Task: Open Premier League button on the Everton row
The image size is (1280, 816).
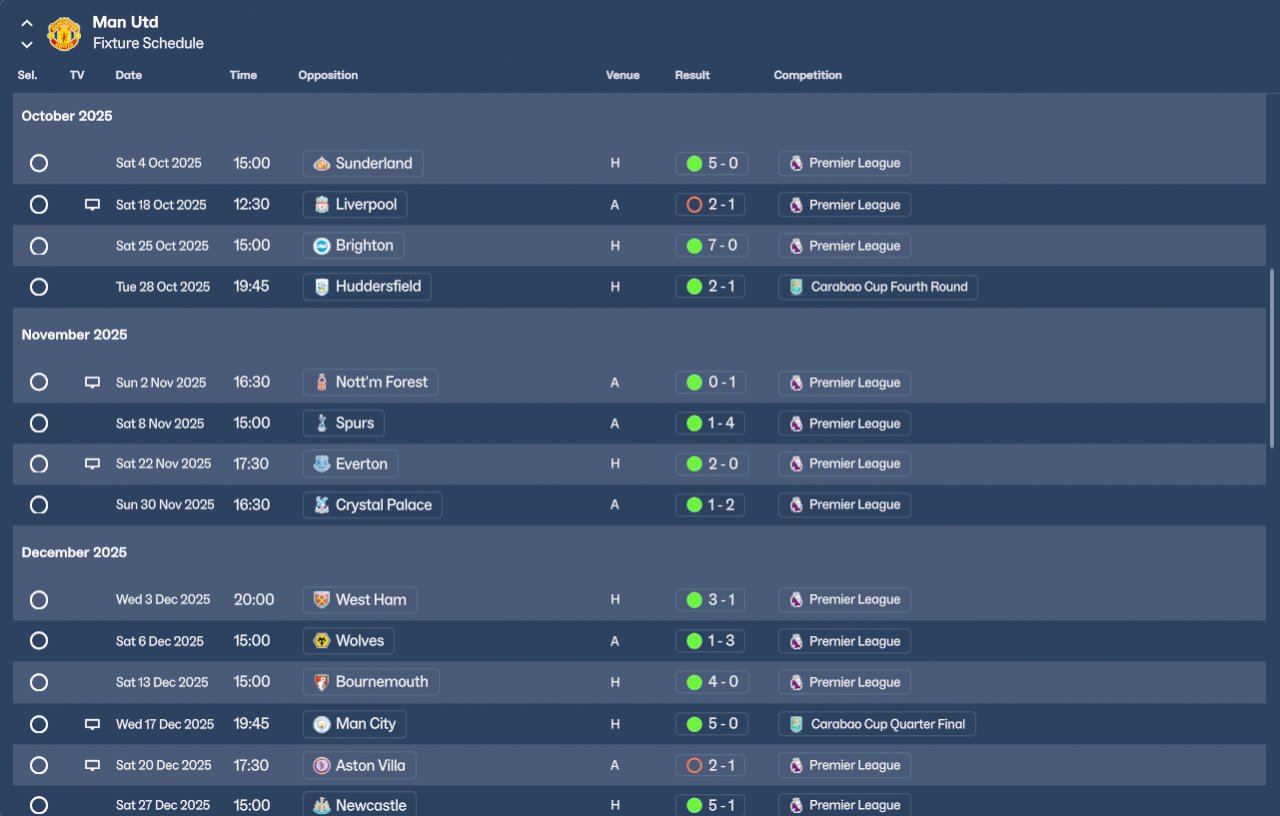Action: click(x=844, y=464)
